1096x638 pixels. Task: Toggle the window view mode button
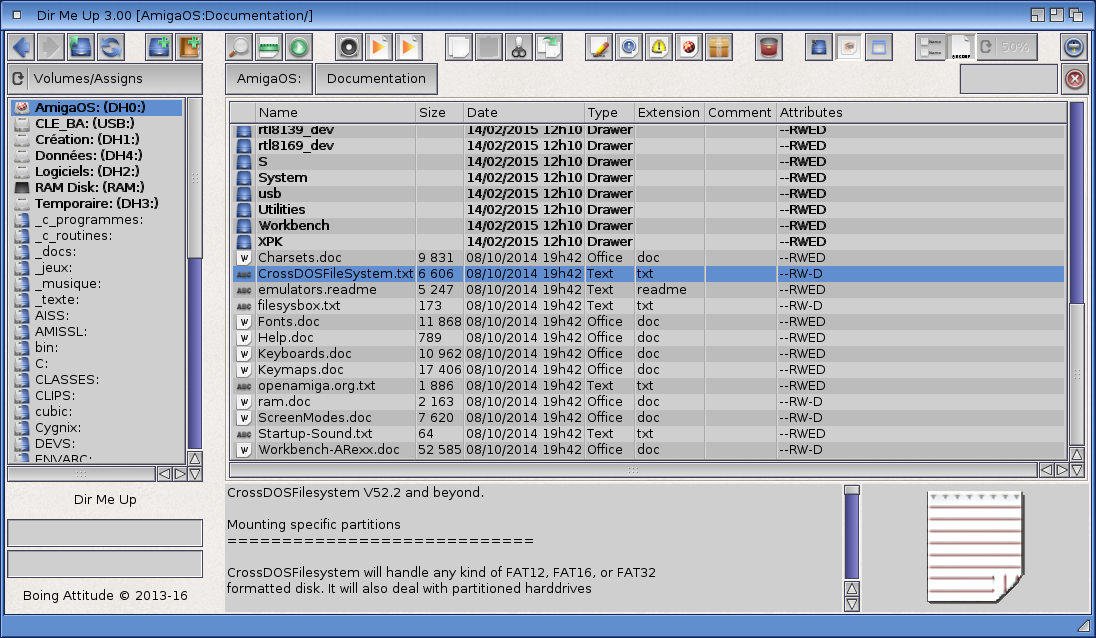[x=879, y=47]
